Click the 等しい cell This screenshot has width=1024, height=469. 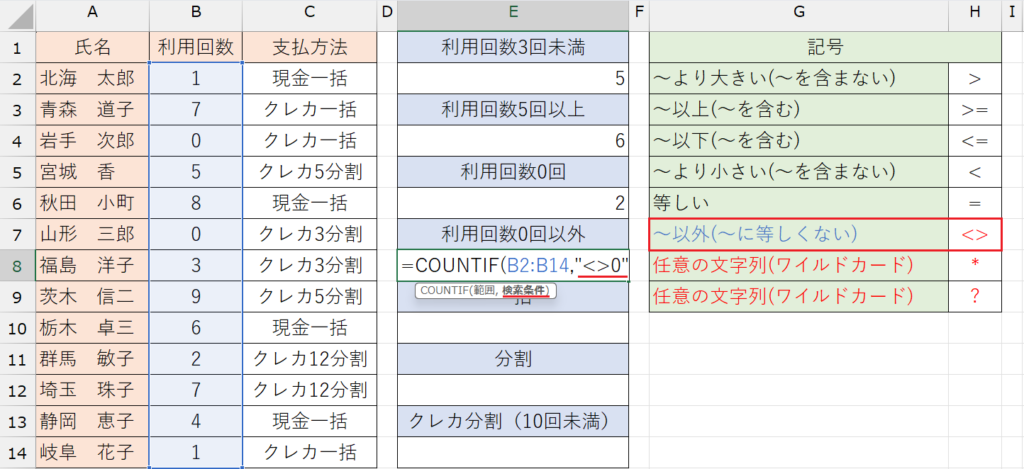(x=799, y=204)
